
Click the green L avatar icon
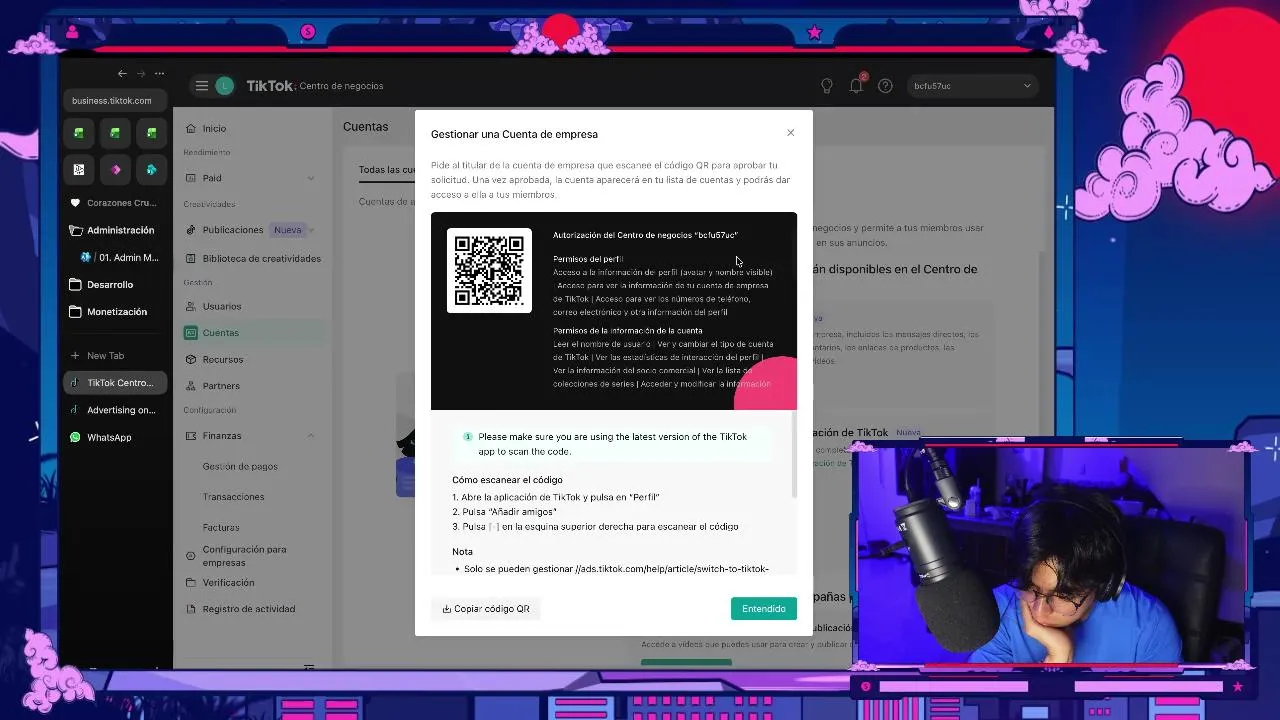coord(225,86)
